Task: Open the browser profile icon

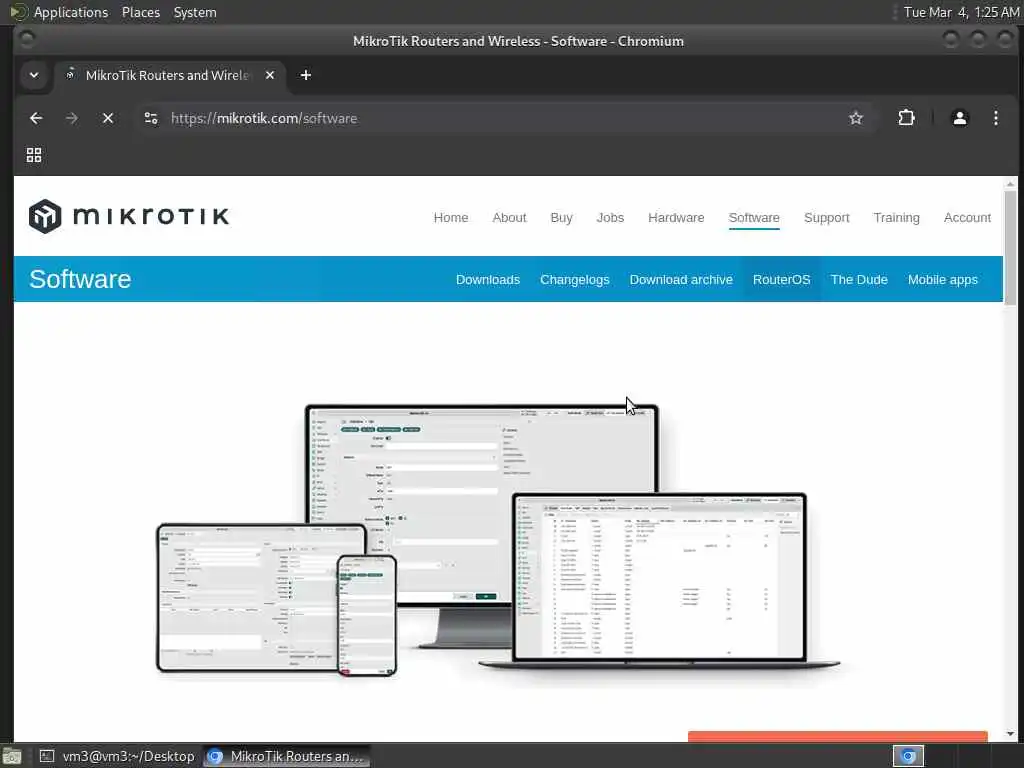Action: [x=959, y=118]
